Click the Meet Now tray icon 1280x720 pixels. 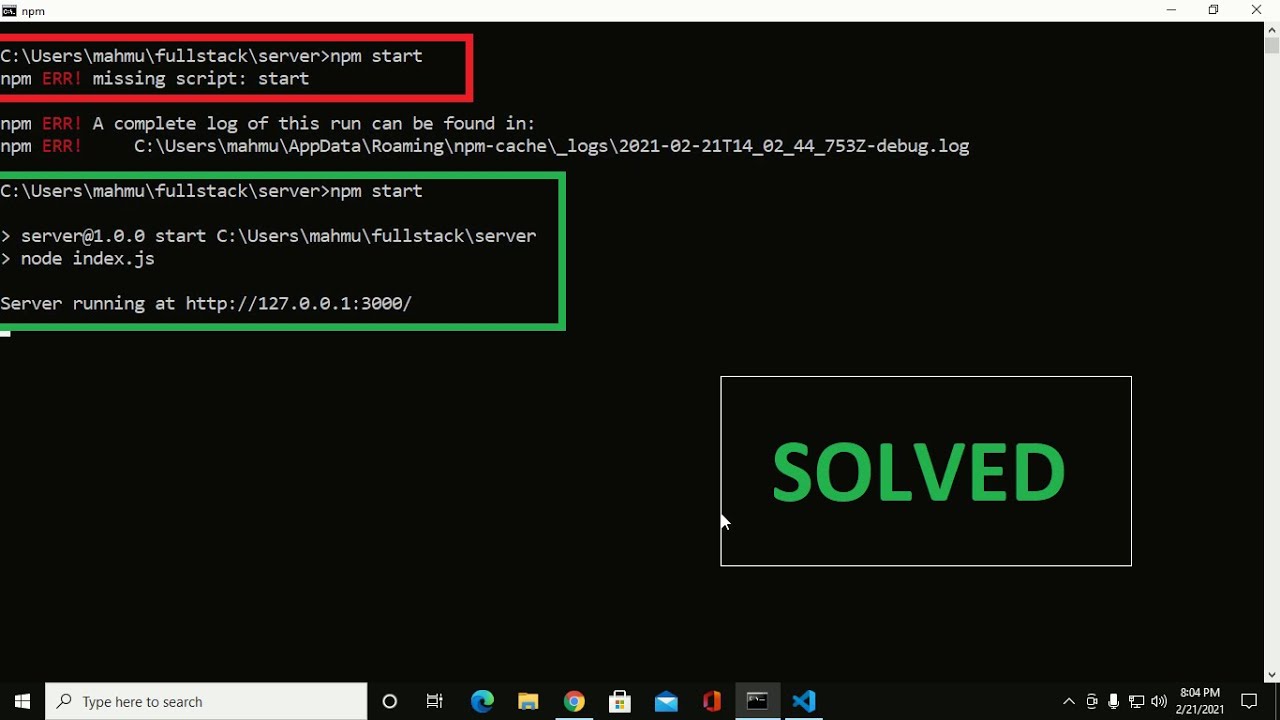pyautogui.click(x=1091, y=701)
